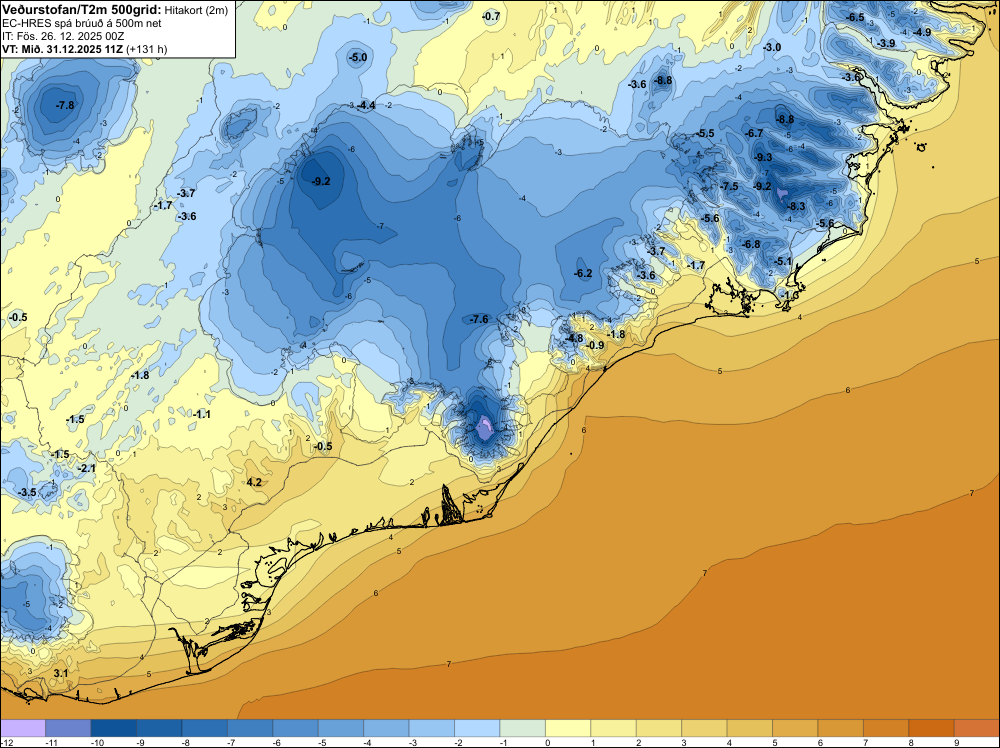This screenshot has height=748, width=1000.
Task: Click the -3.0 temperature label on map
Action: 772,47
